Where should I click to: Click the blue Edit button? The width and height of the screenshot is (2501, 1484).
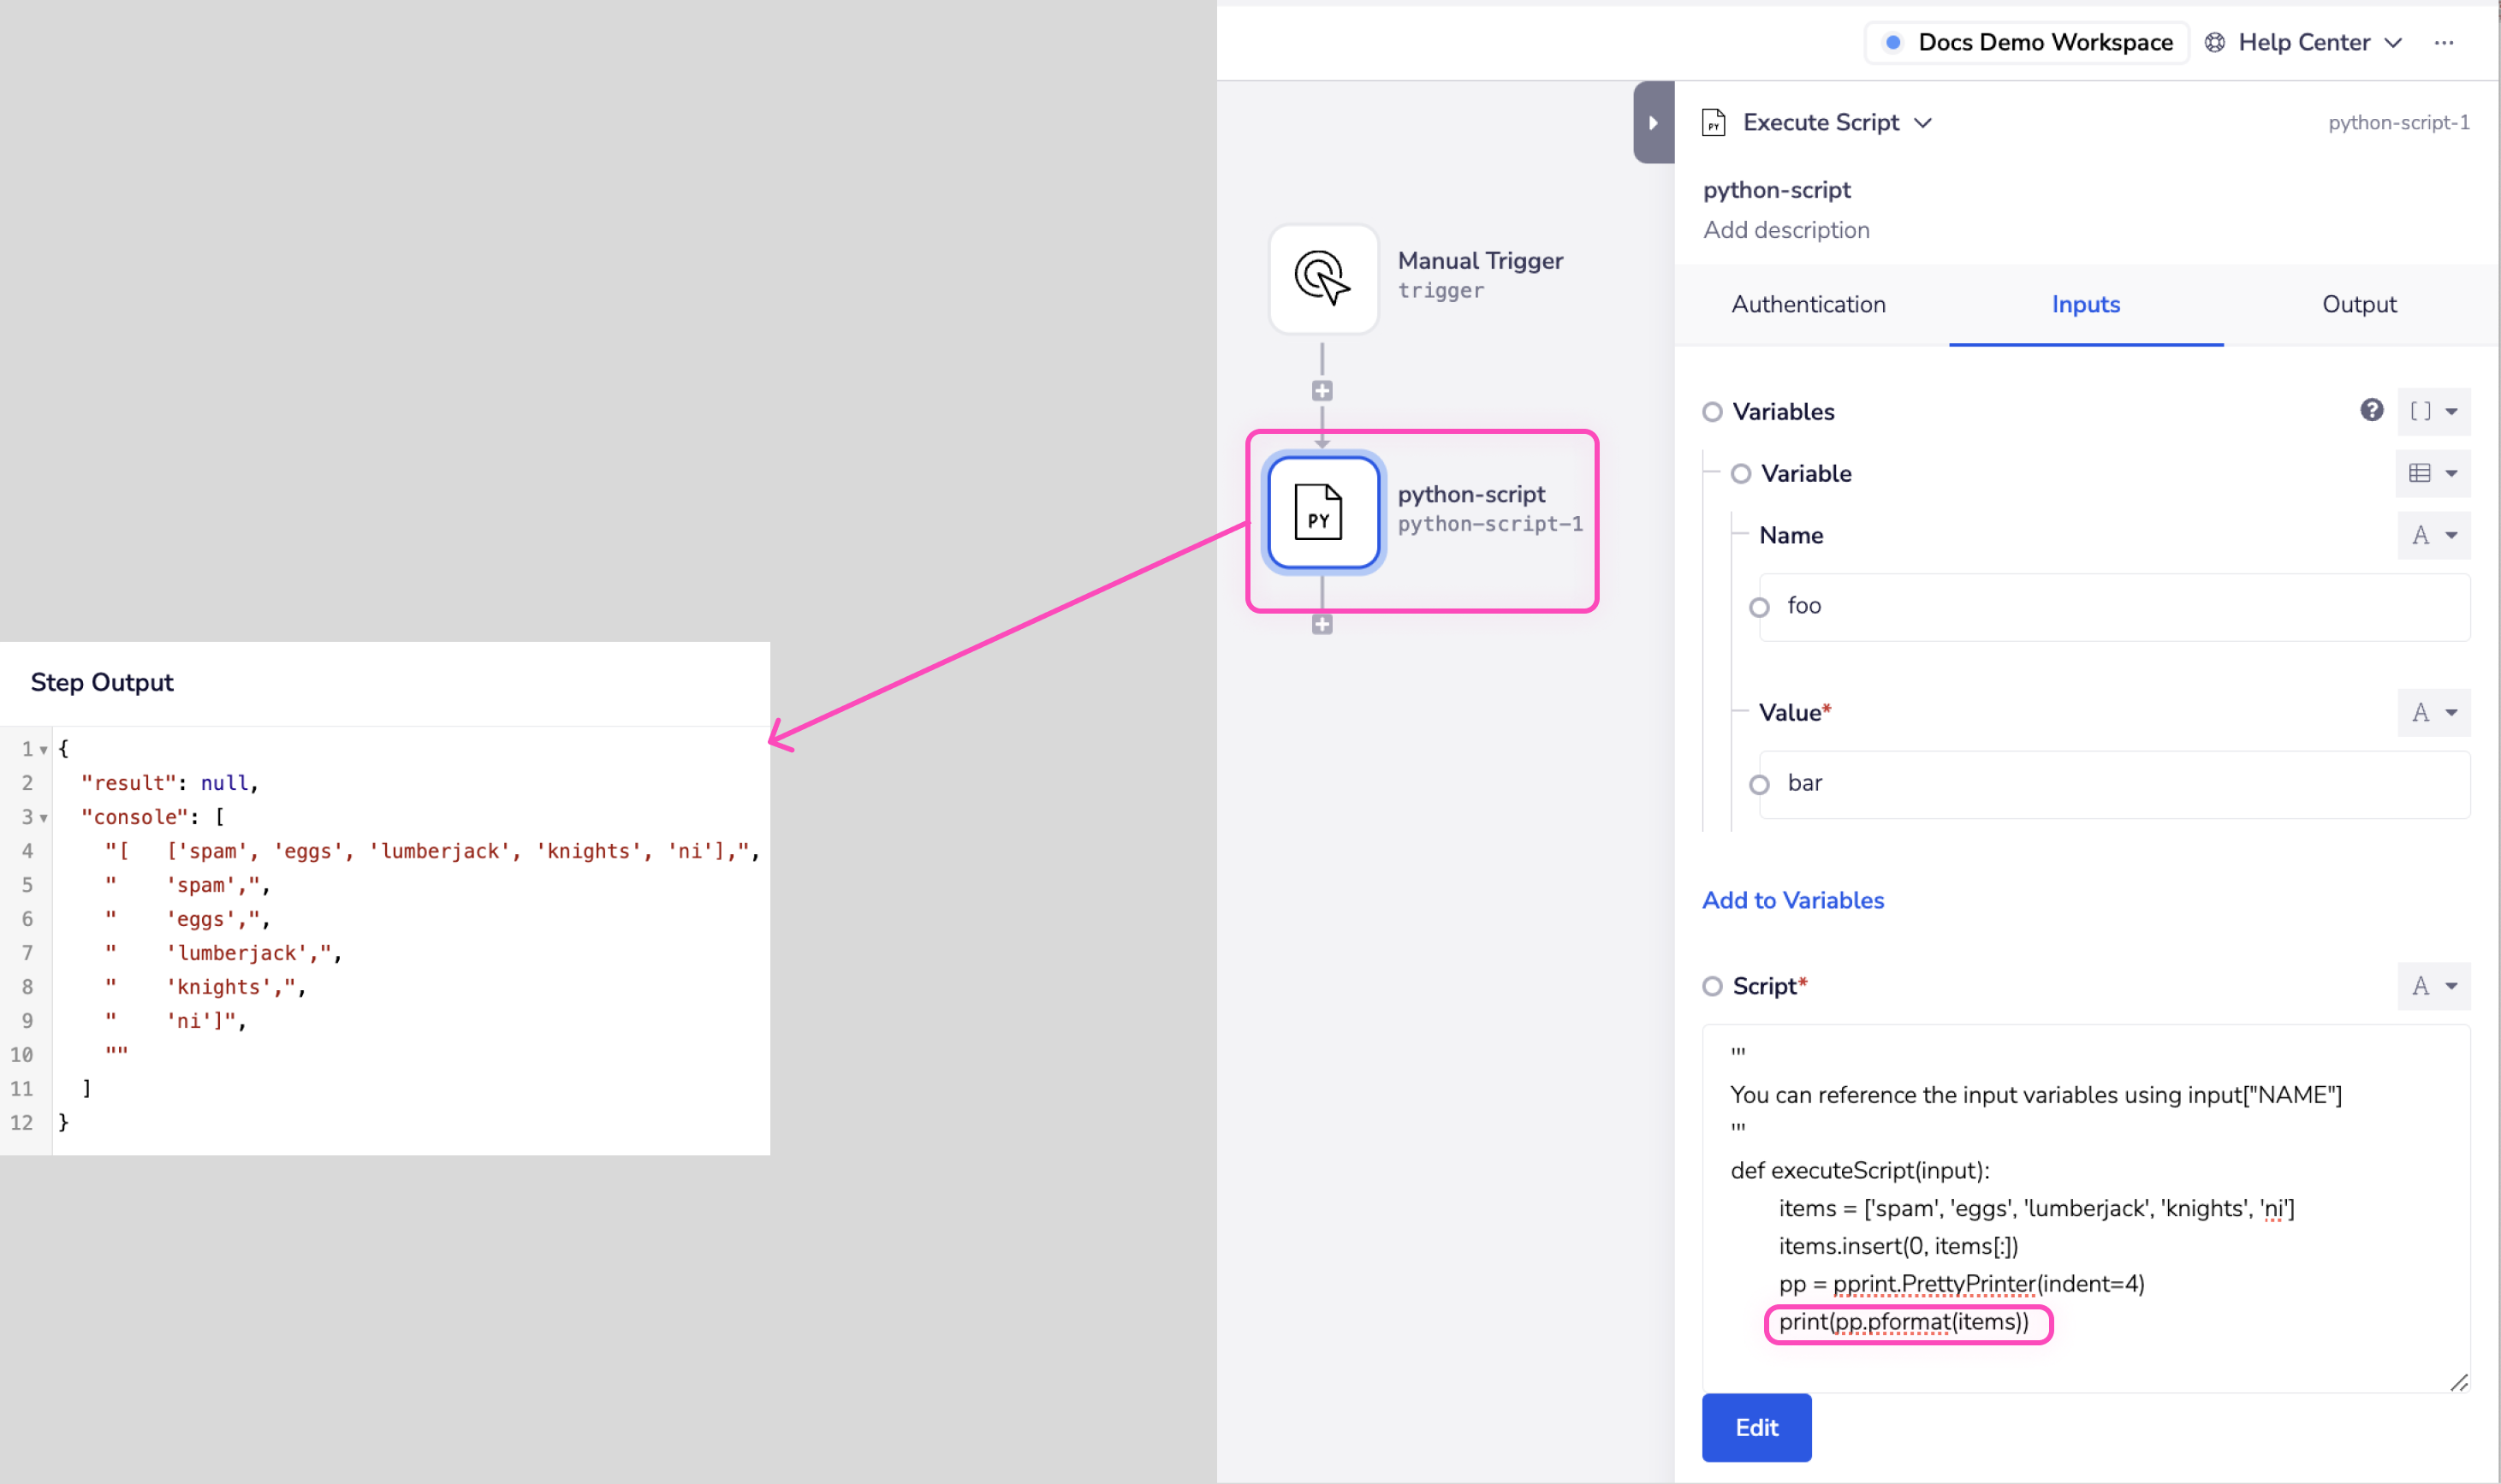[1756, 1427]
